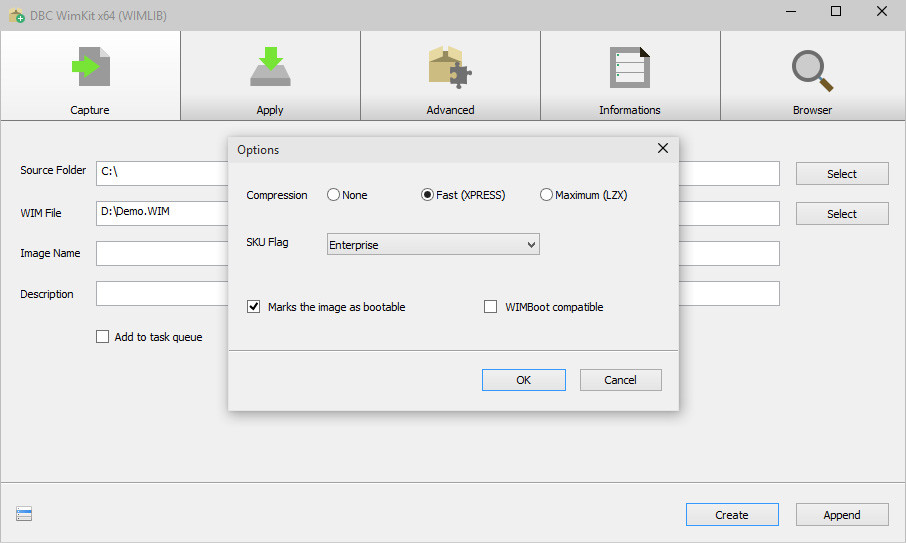Open the Advanced tab

450,76
